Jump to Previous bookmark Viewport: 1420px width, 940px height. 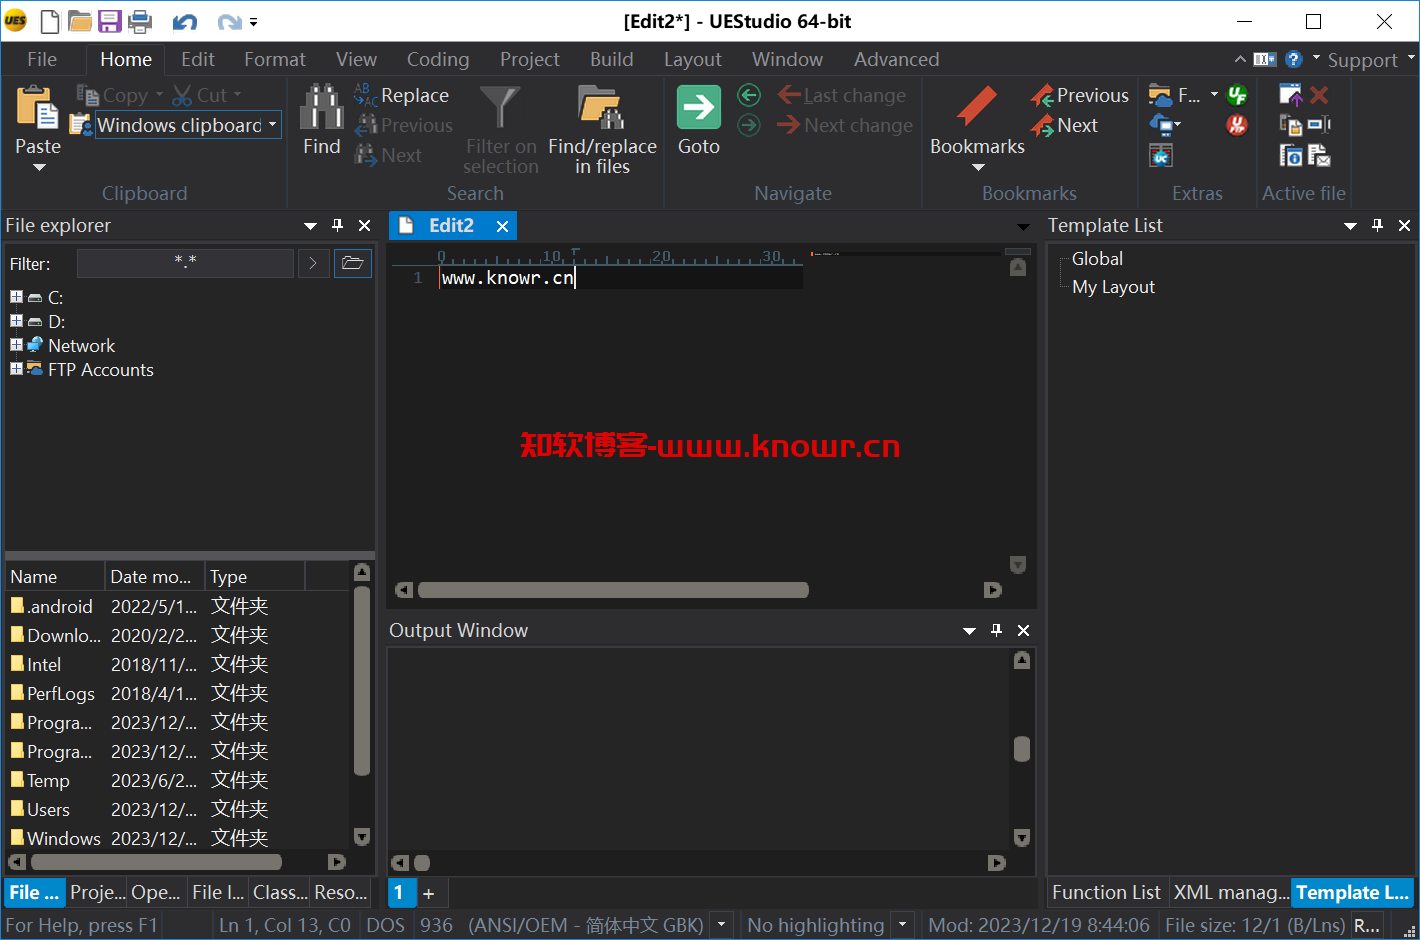click(1080, 95)
